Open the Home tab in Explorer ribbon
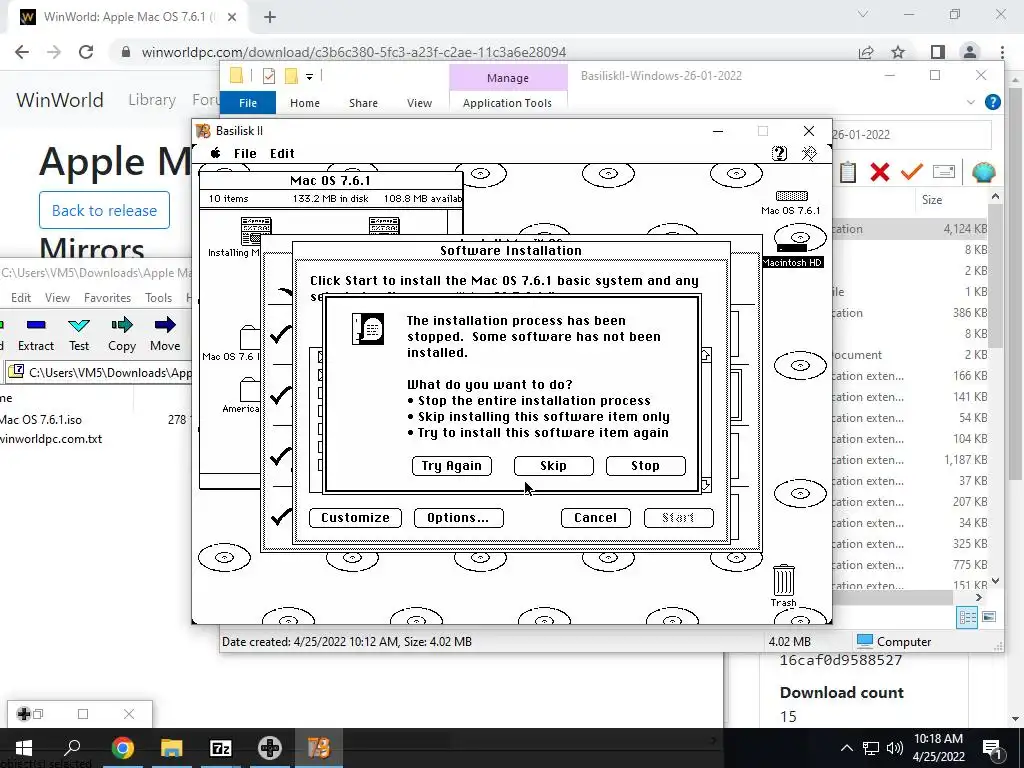1024x768 pixels. [305, 103]
